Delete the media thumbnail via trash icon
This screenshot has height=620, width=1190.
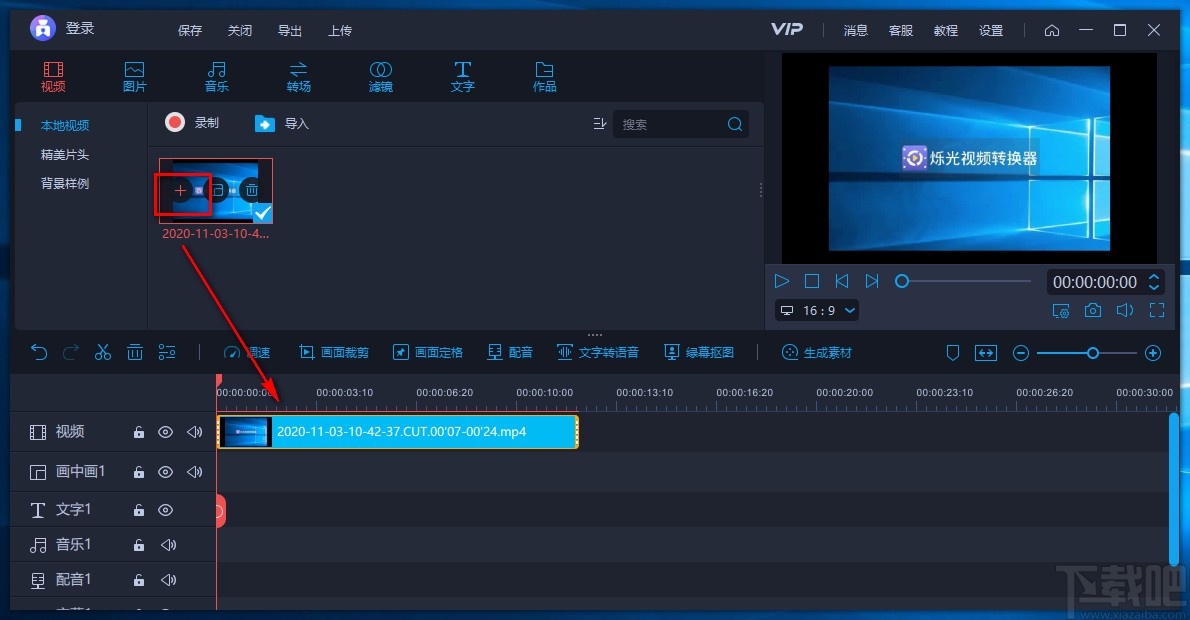coord(252,190)
